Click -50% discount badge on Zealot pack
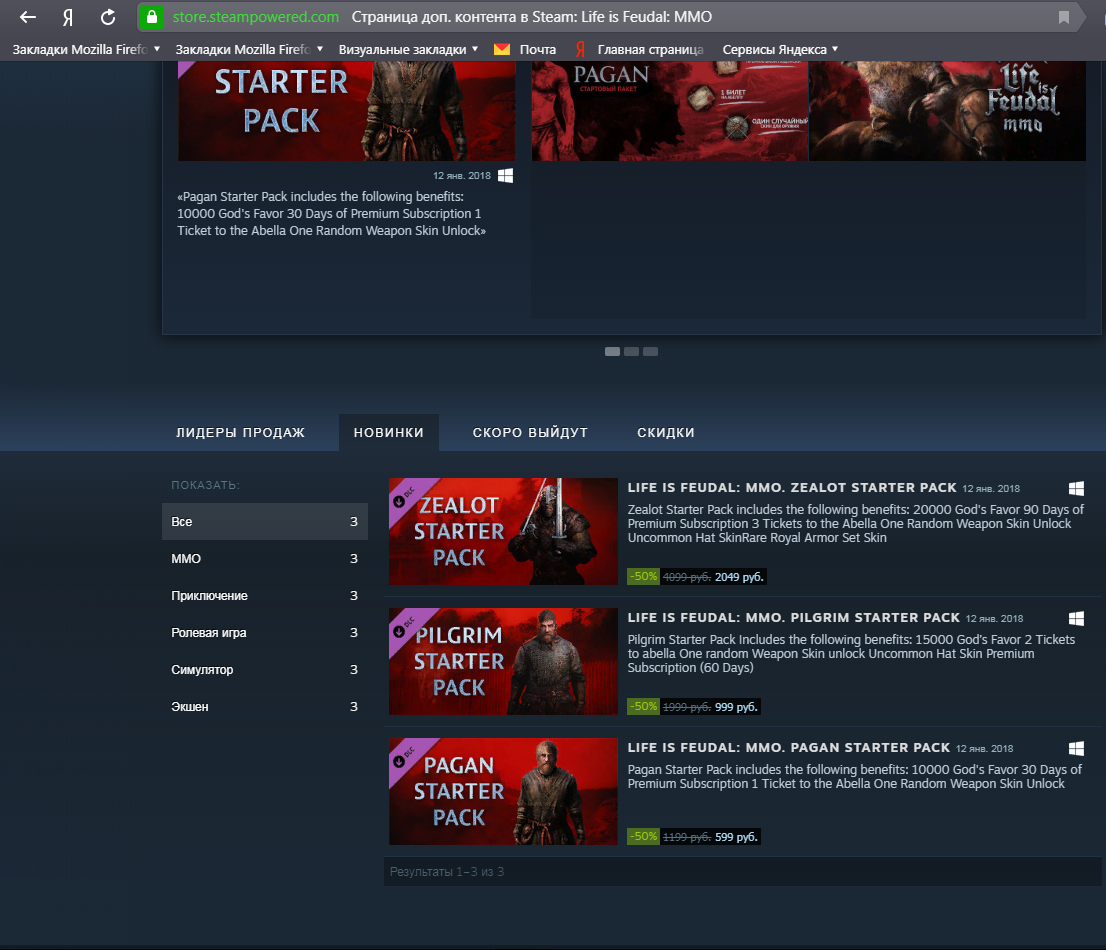The width and height of the screenshot is (1106, 950). [643, 576]
